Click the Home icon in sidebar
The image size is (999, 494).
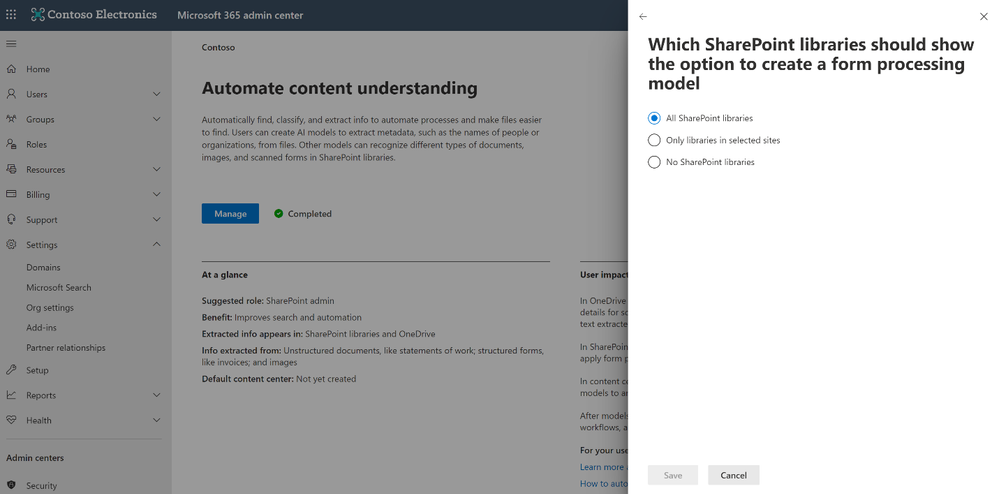point(11,69)
